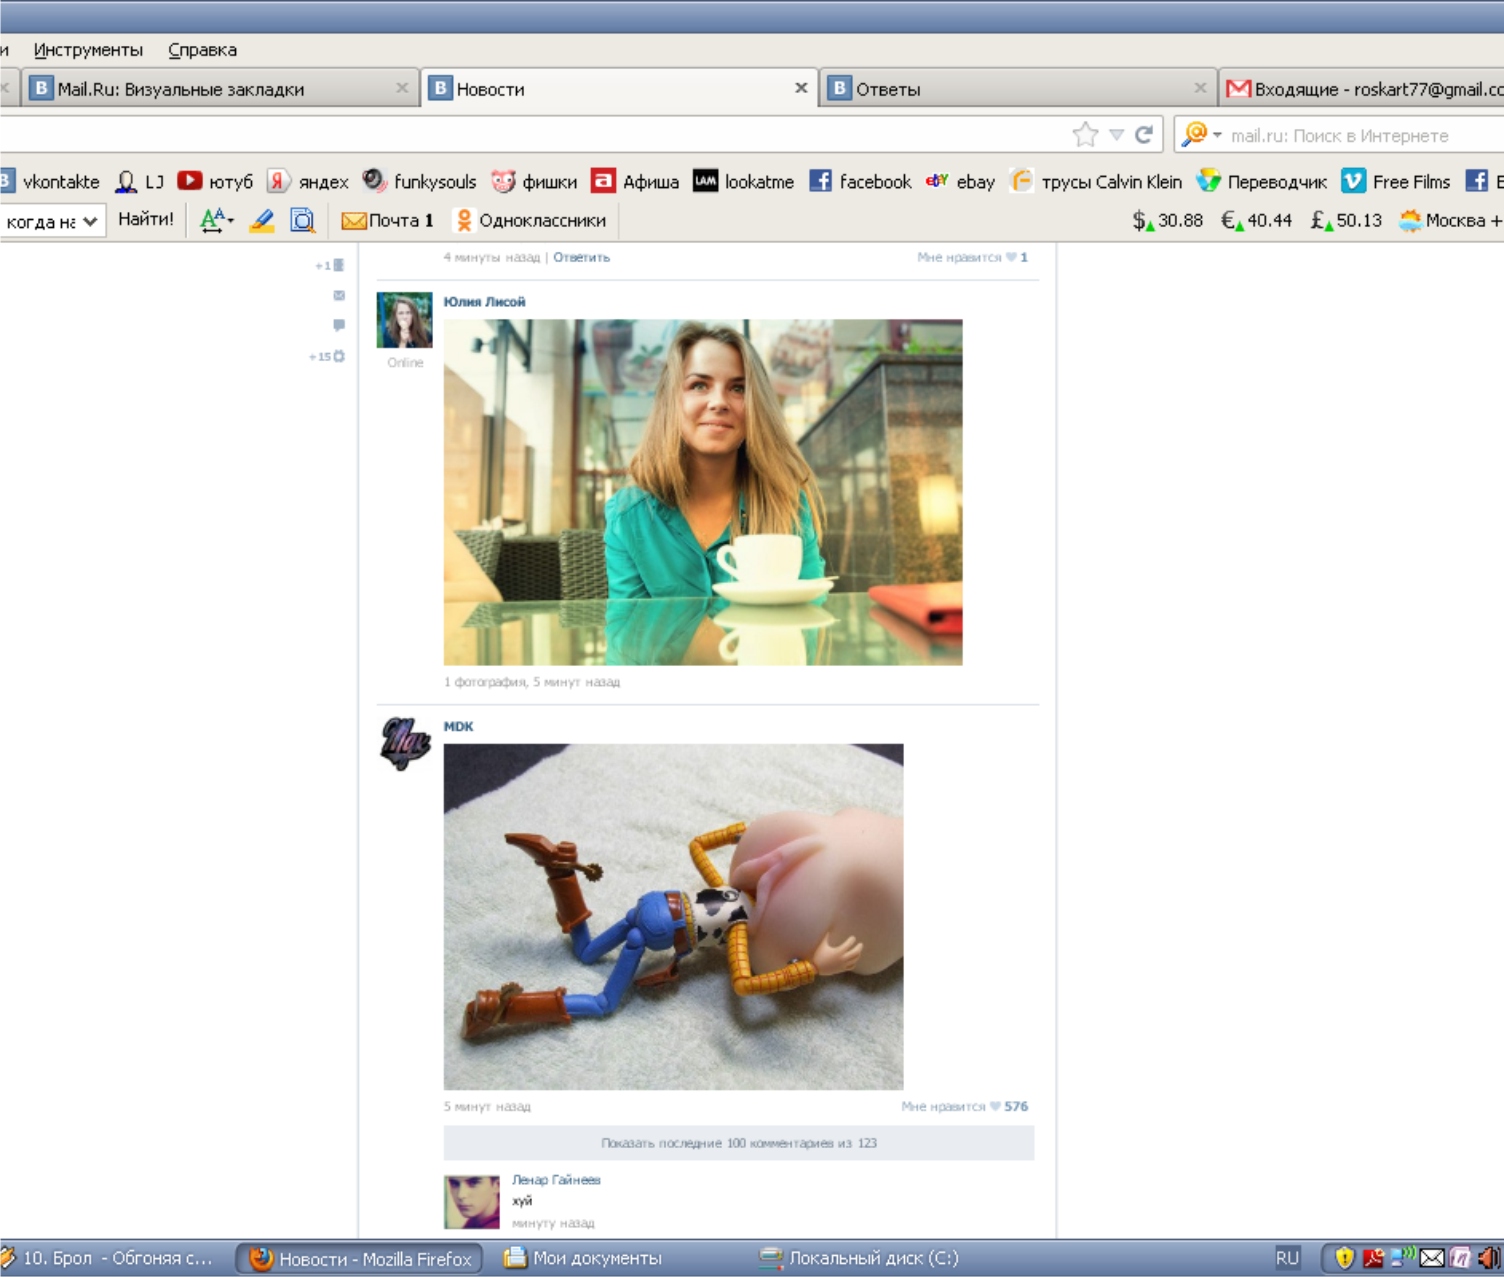Click the sidebar comments bubble icon

(x=339, y=325)
